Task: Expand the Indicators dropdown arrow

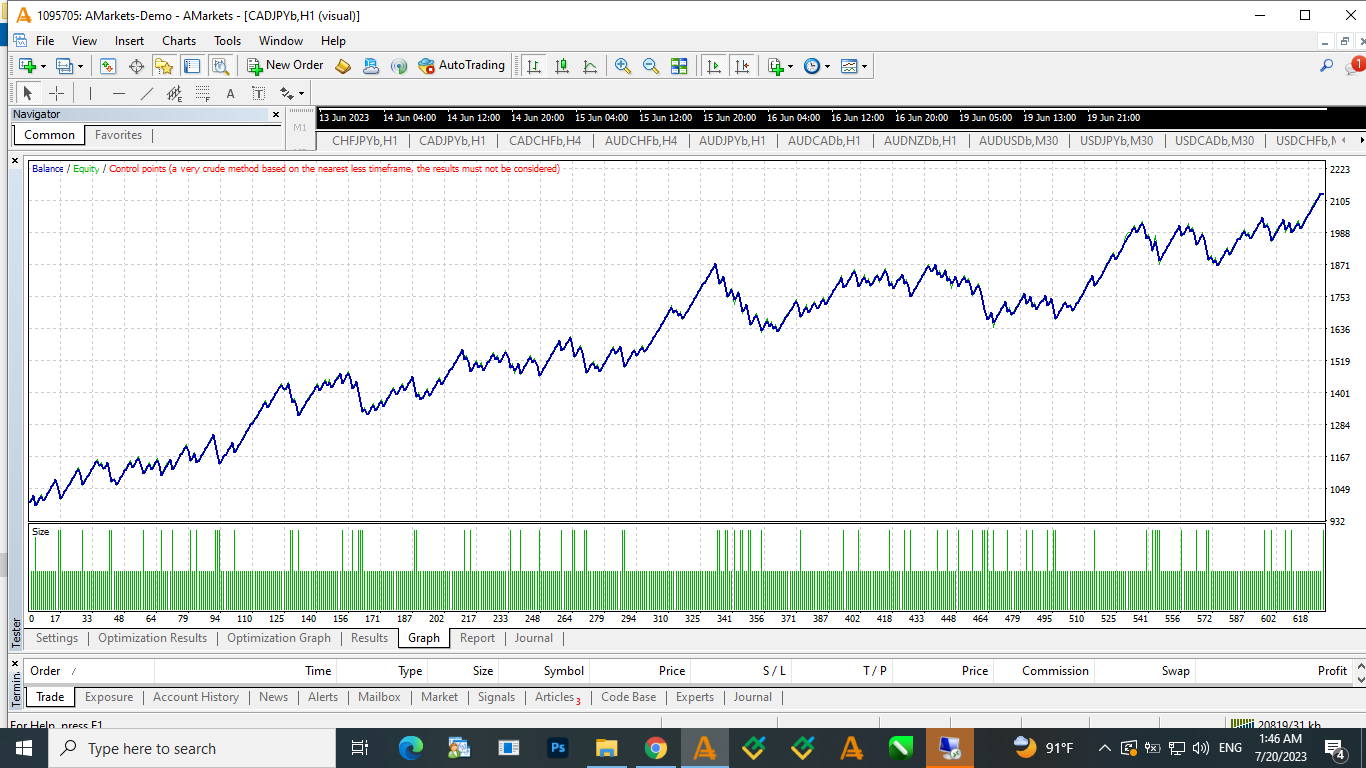Action: click(791, 67)
